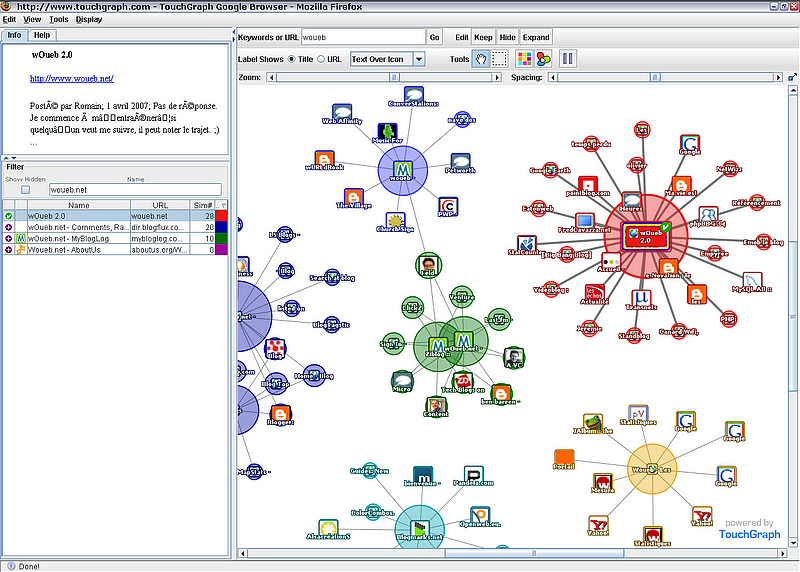Viewport: 800px width, 572px height.
Task: Click the blue woueb MyBlogLog hub node
Action: [402, 170]
